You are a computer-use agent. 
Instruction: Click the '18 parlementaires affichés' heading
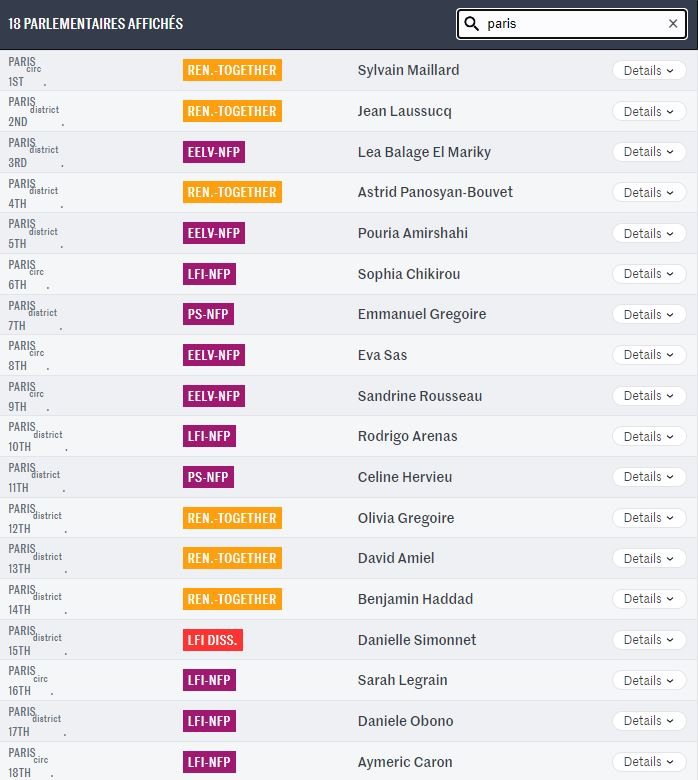[96, 23]
